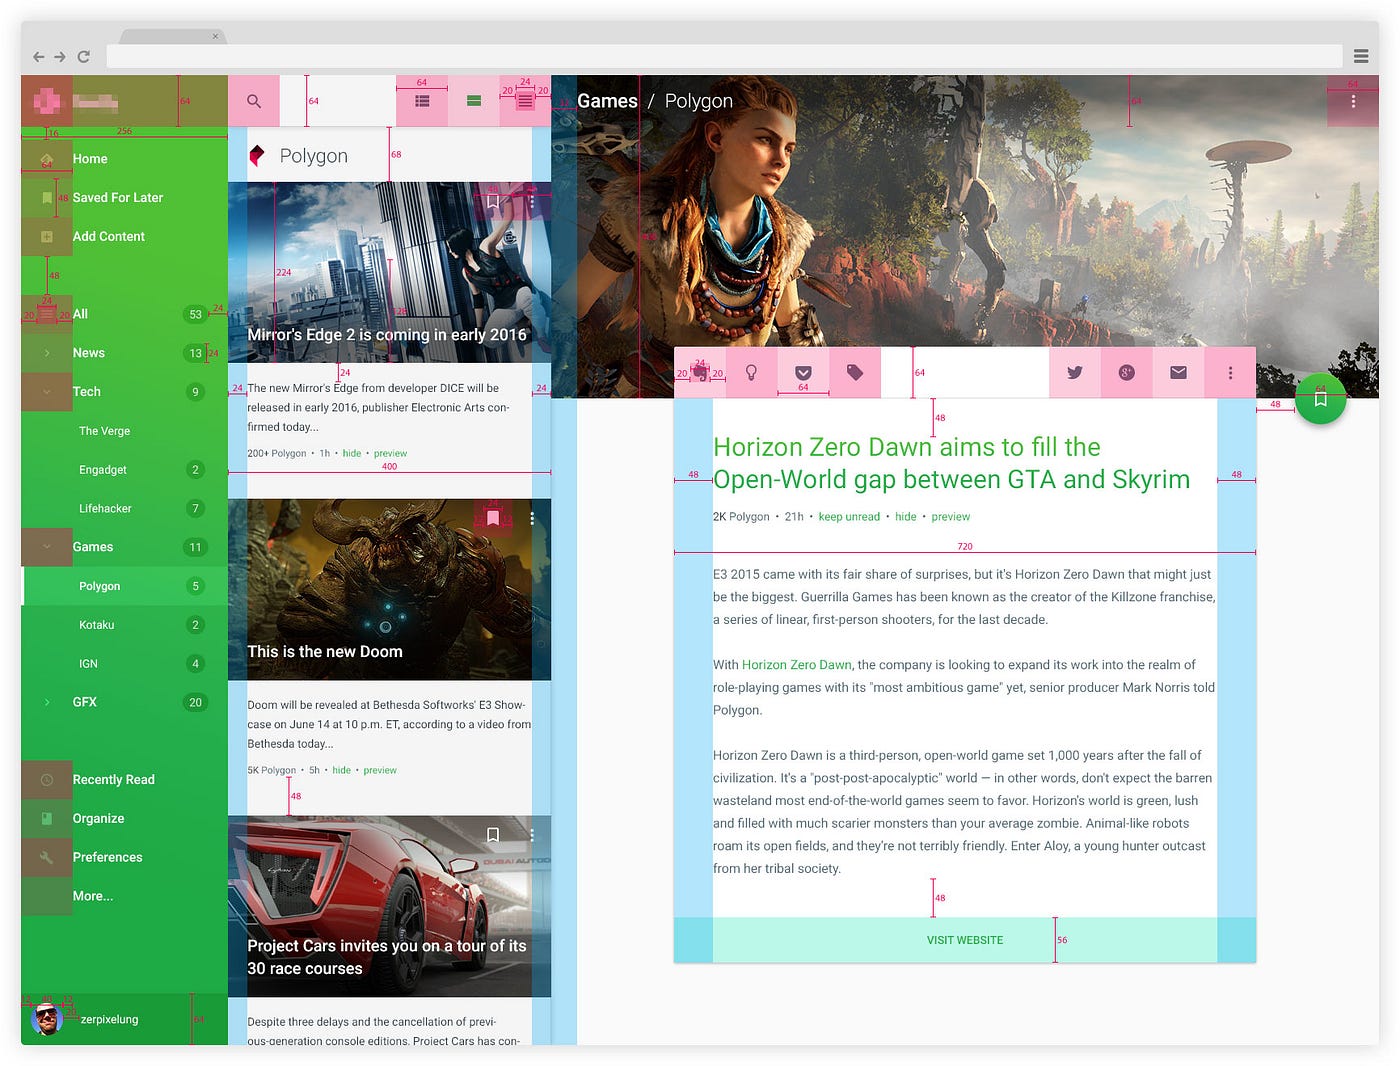This screenshot has height=1066, width=1400.
Task: Share the article via Google+
Action: (1127, 372)
